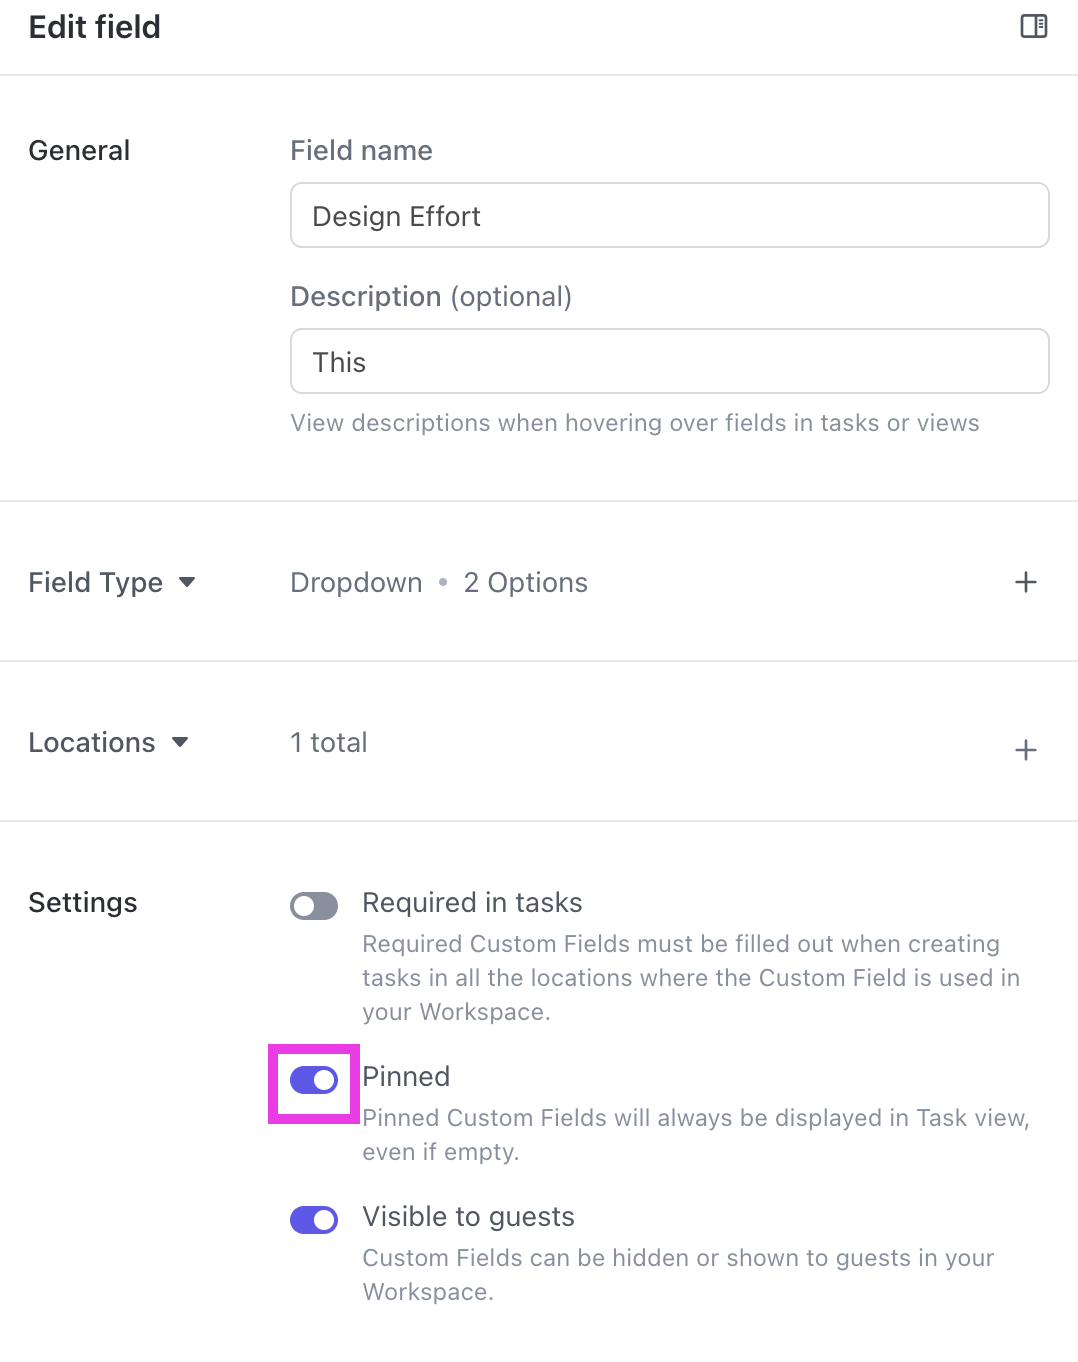Click the Field name box showing Design Effort
The height and width of the screenshot is (1362, 1078).
(x=669, y=216)
